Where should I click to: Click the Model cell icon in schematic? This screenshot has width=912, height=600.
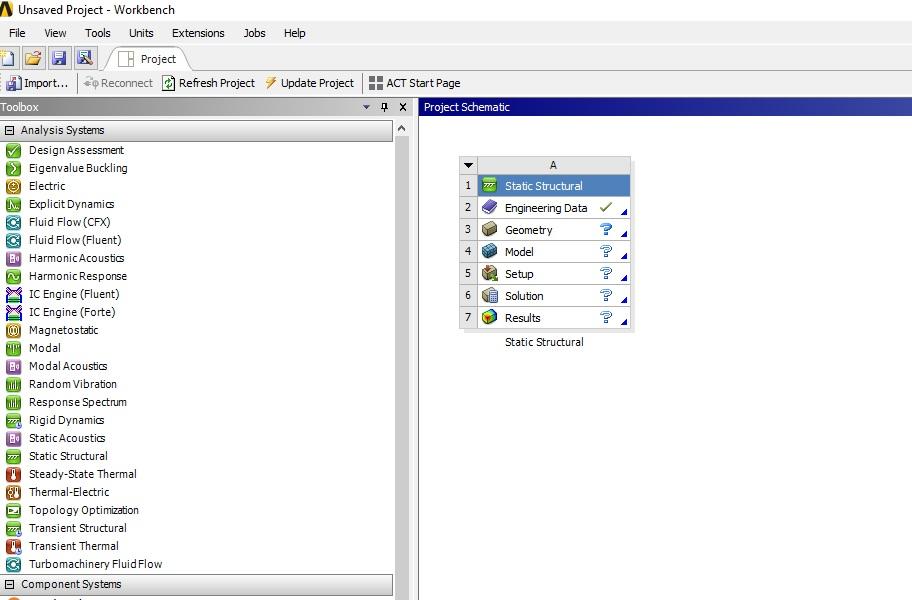490,252
